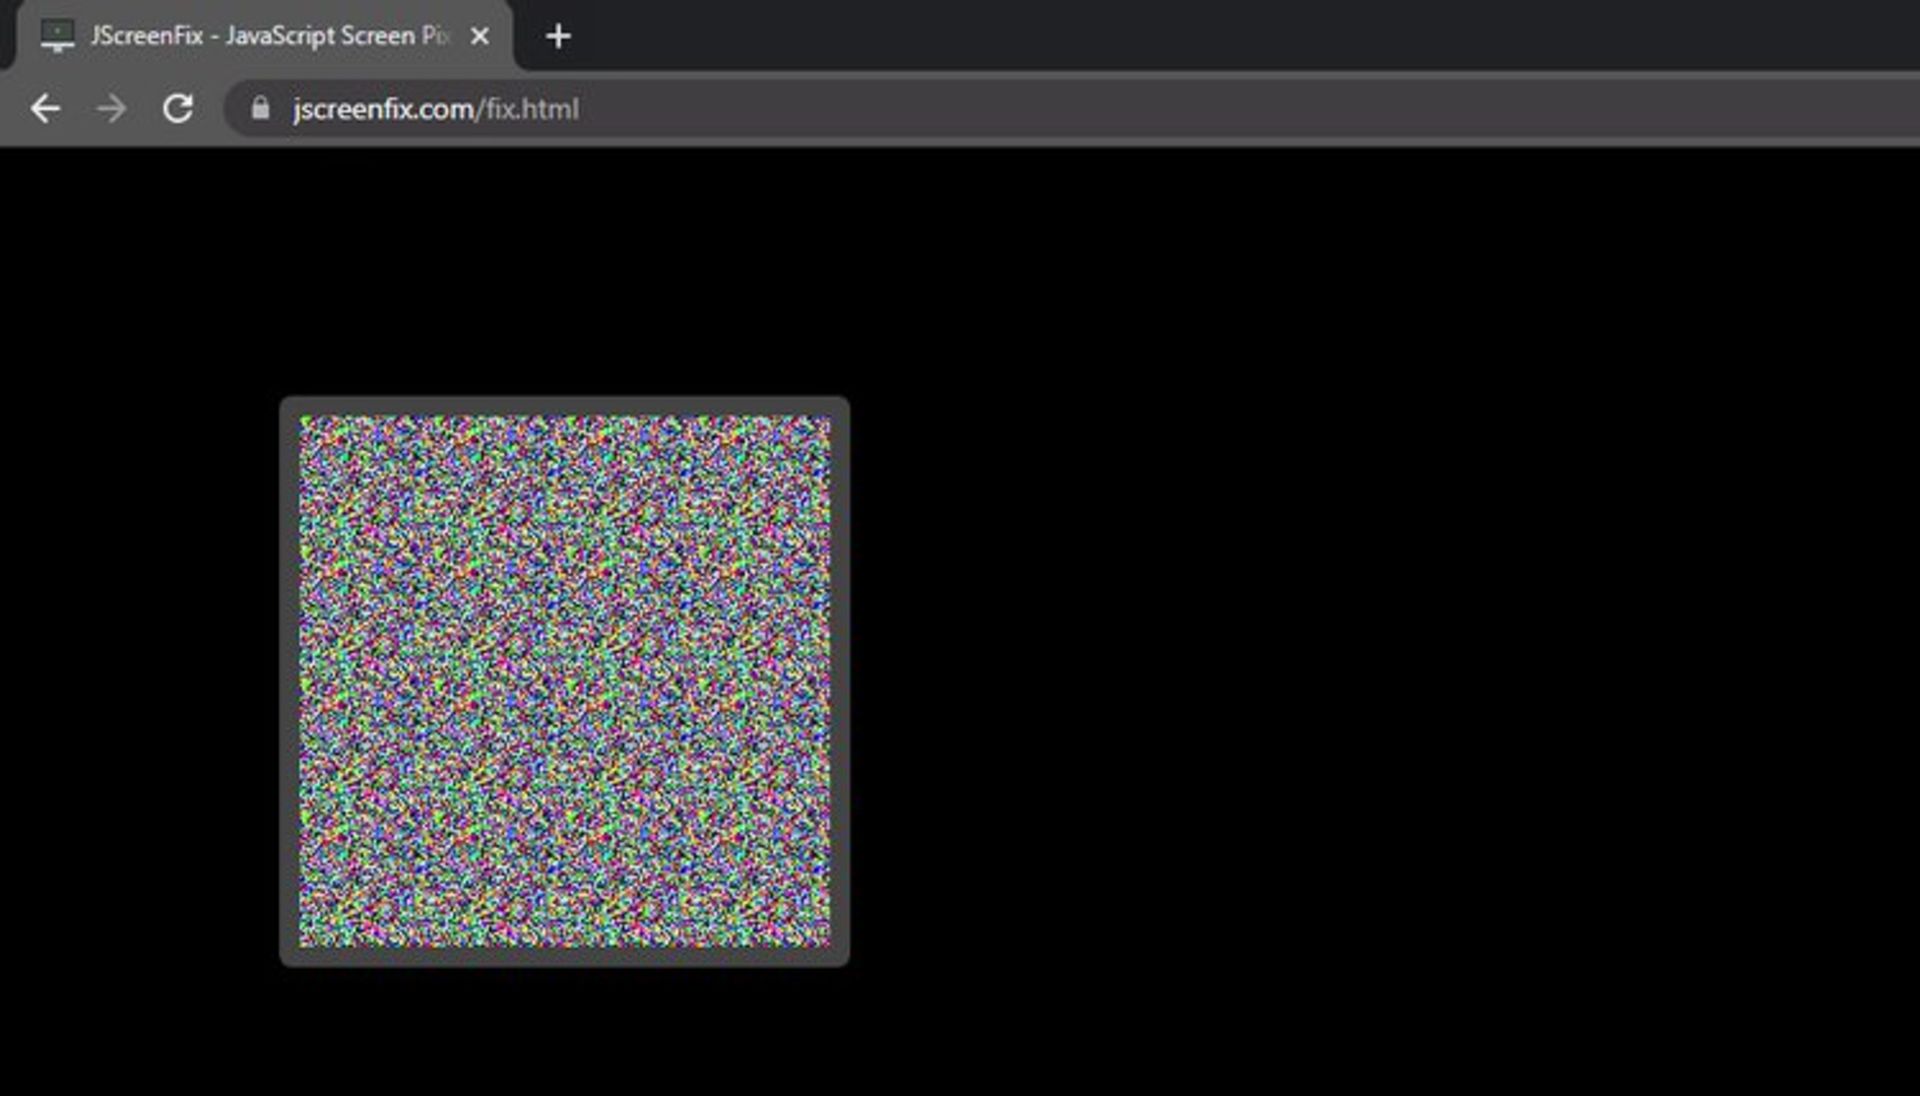Click the back navigation arrow

click(x=46, y=109)
